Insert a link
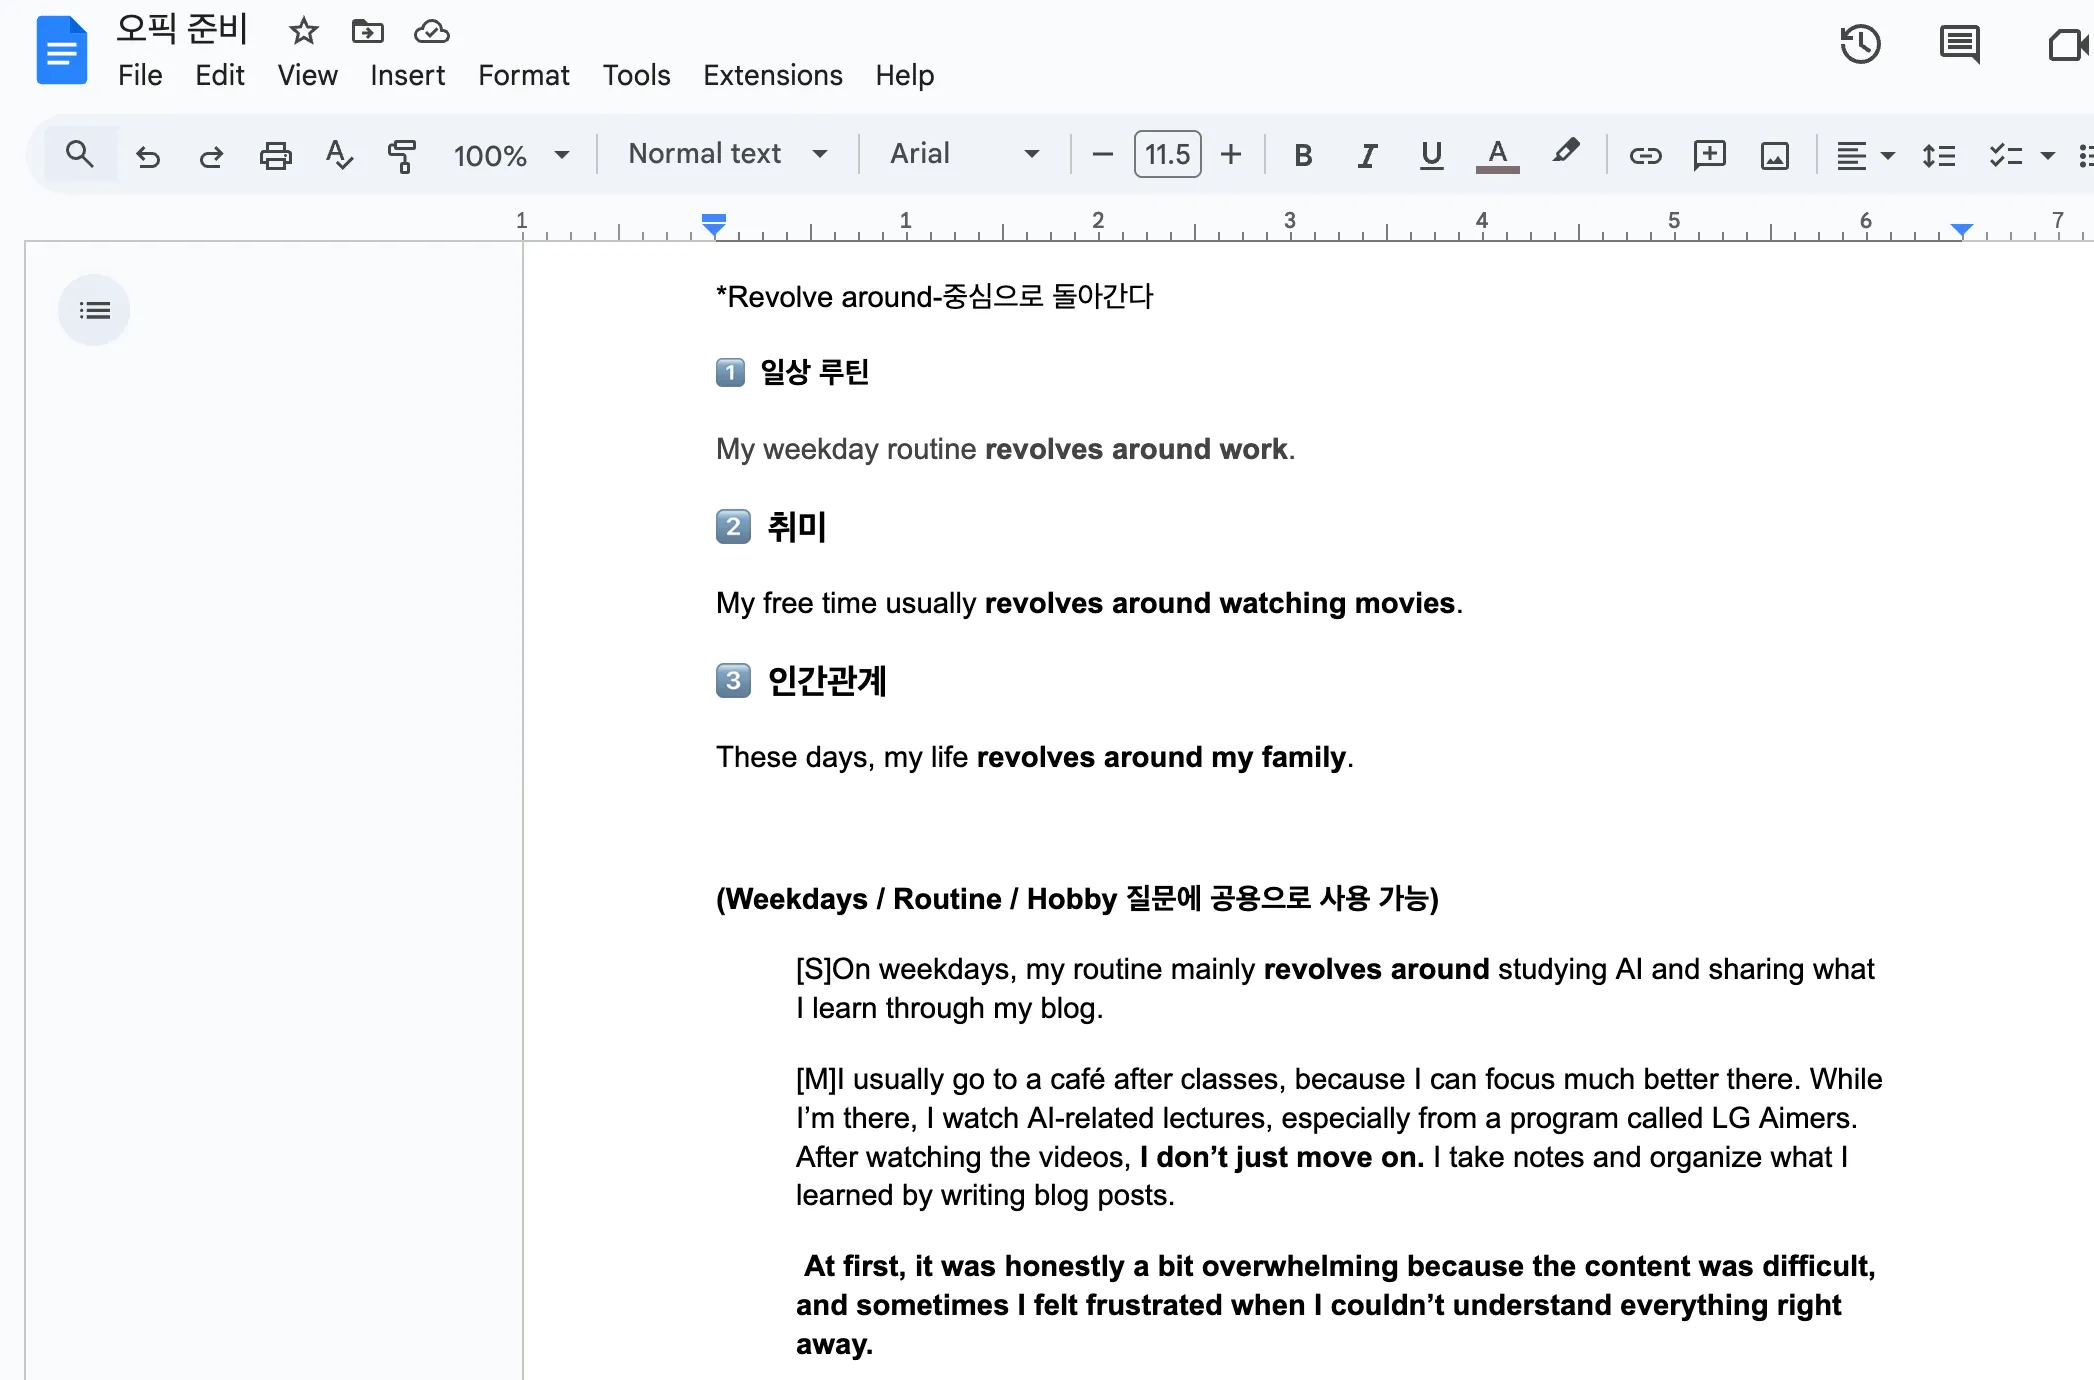The height and width of the screenshot is (1380, 2094). coord(1644,155)
